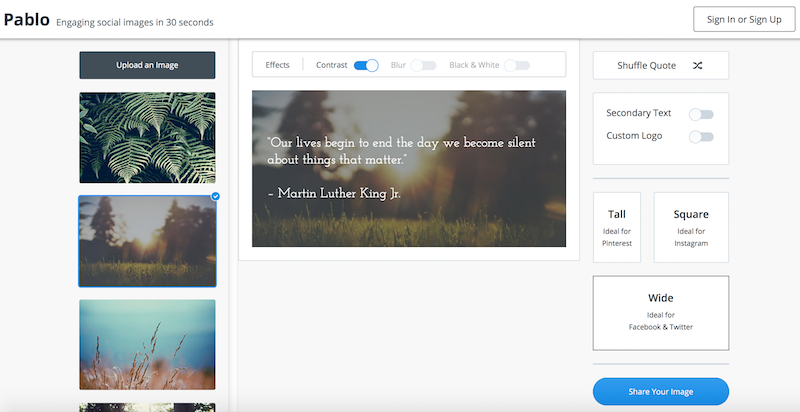The image size is (800, 412).
Task: Pick the wheat grass blue sky thumbnail
Action: pos(147,343)
